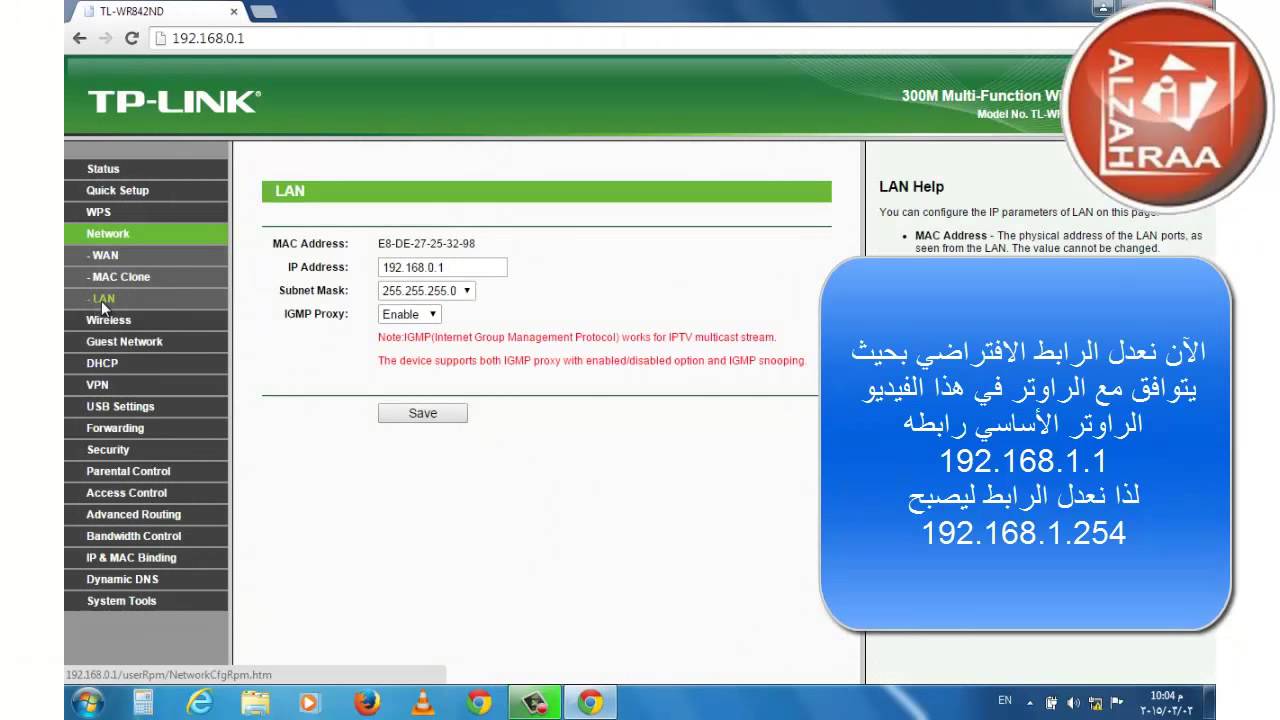Select the TL-WR842ND browser tab
The height and width of the screenshot is (720, 1280).
[x=152, y=12]
